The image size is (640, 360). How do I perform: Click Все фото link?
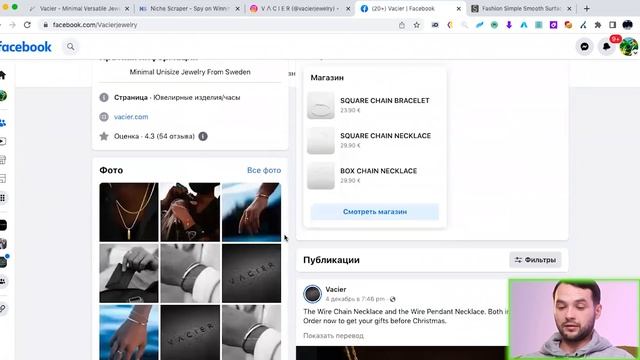tap(264, 170)
